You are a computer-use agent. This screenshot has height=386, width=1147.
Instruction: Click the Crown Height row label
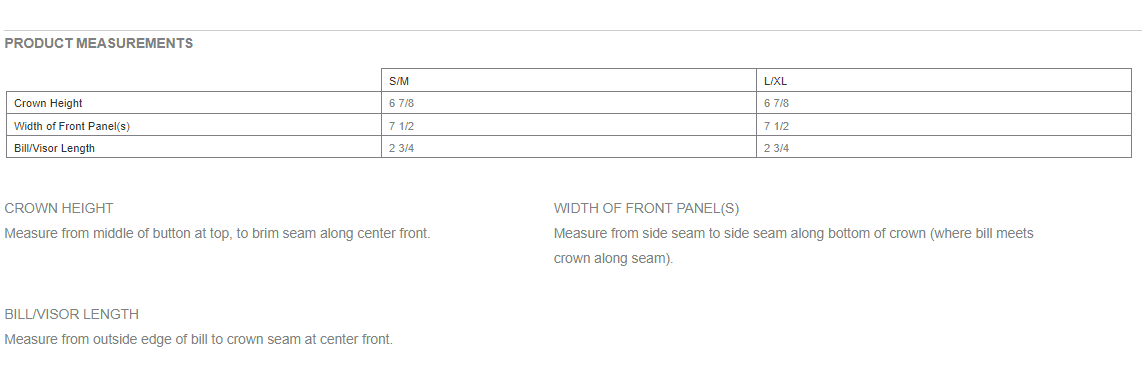click(48, 103)
